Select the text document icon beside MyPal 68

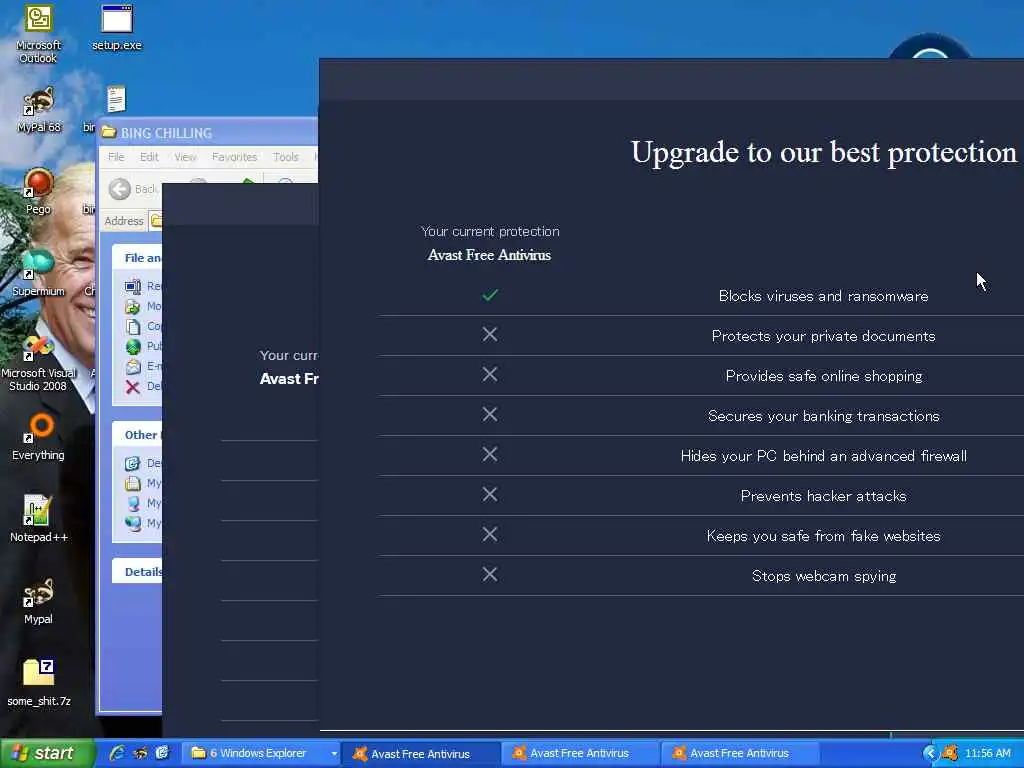click(x=116, y=100)
